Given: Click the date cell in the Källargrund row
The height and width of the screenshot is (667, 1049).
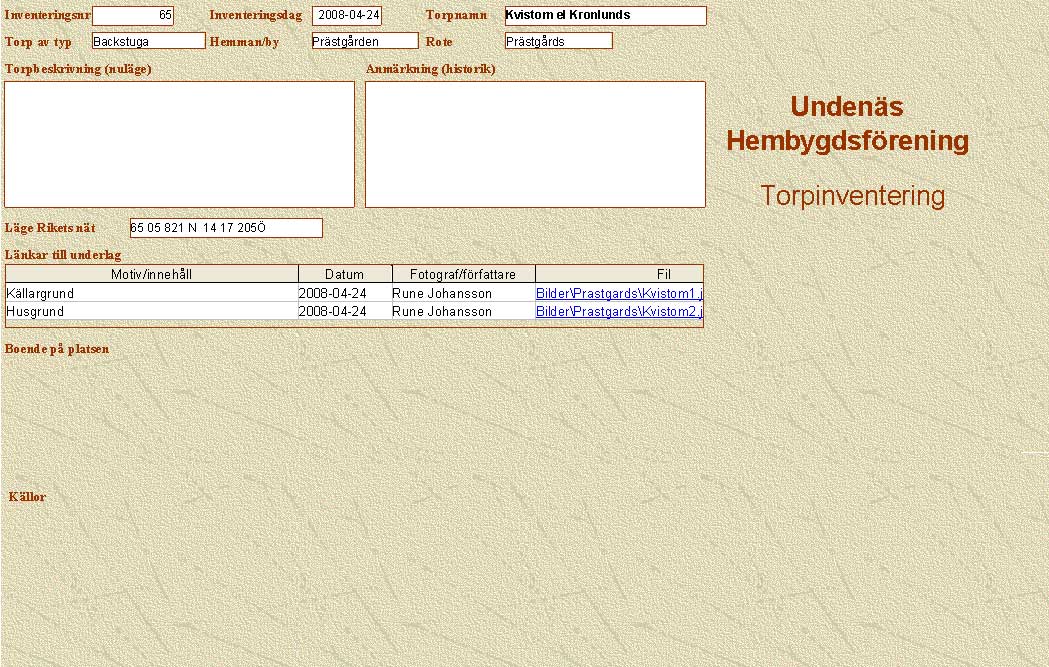Looking at the screenshot, I should tap(333, 294).
